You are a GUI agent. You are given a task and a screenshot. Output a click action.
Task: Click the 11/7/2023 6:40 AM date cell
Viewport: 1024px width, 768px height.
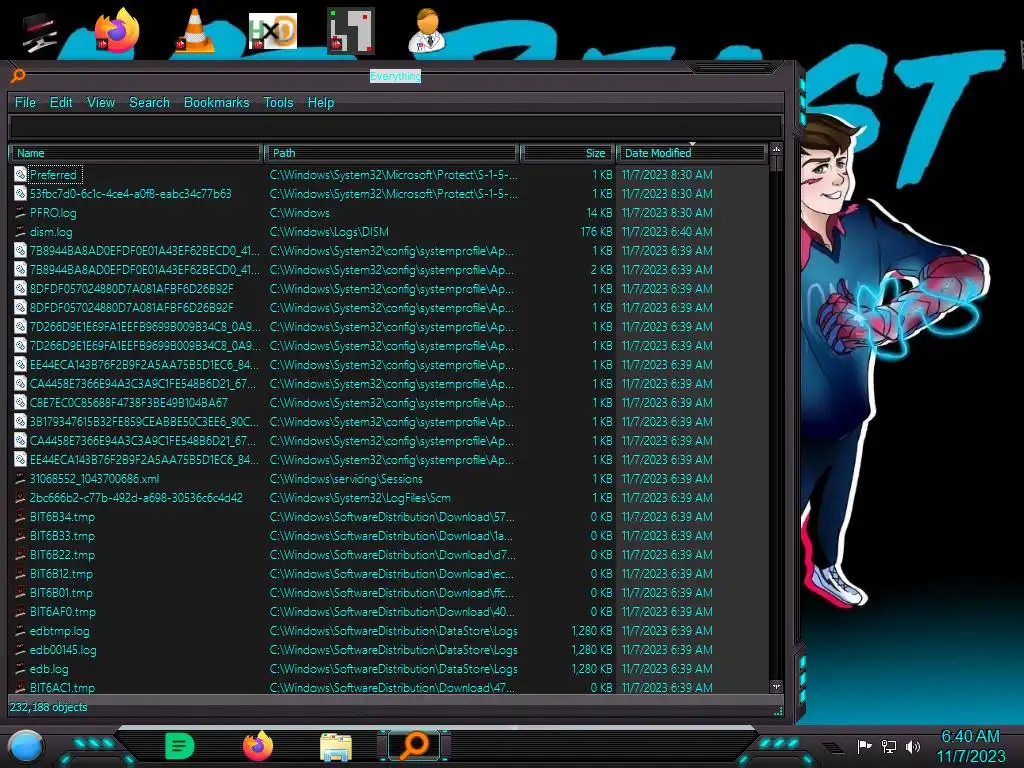[667, 231]
